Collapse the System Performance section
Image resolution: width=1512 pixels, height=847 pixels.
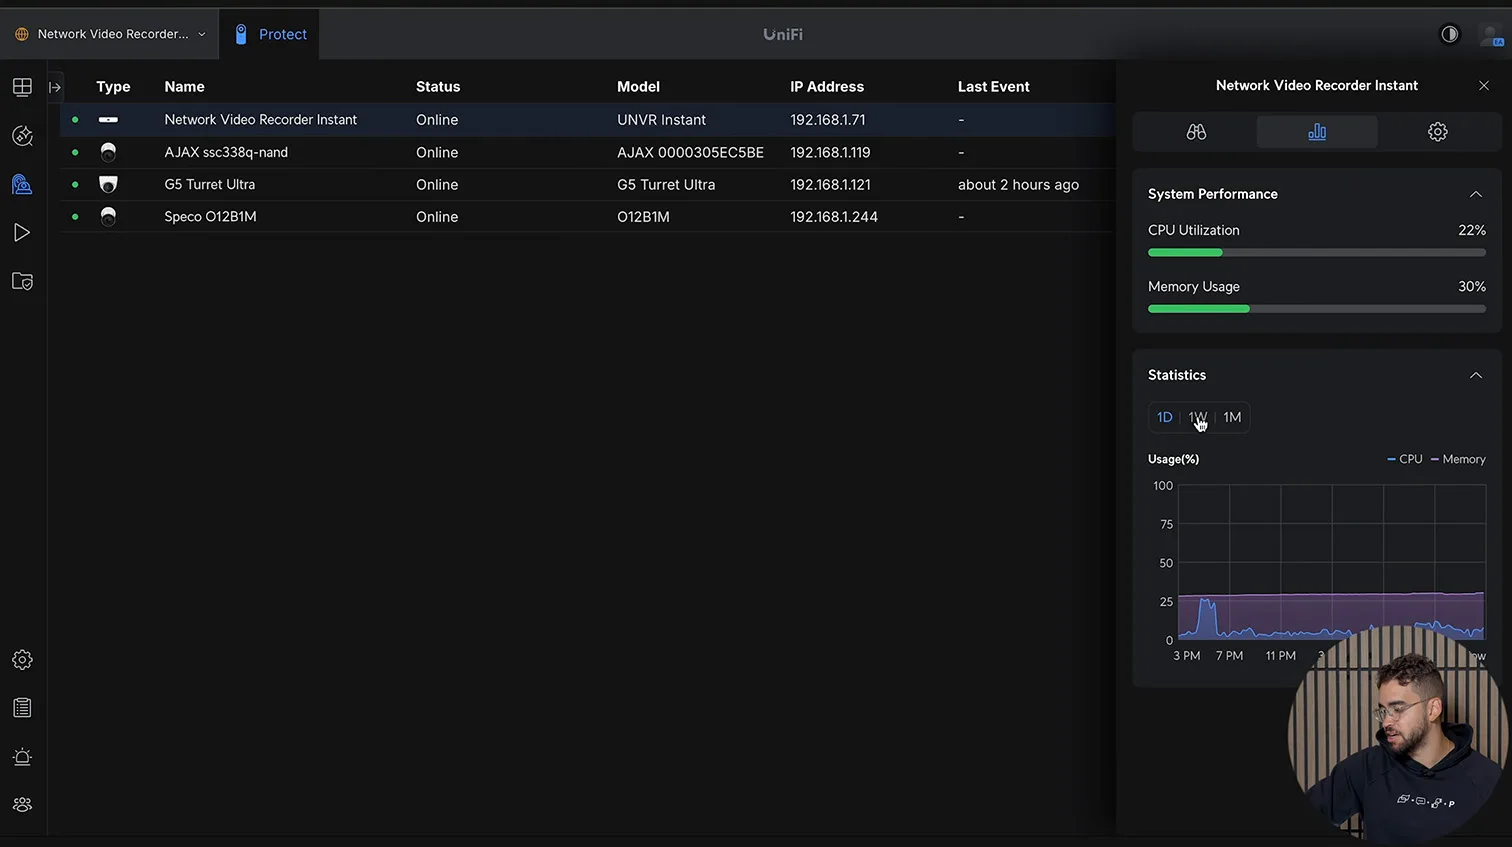(1475, 194)
